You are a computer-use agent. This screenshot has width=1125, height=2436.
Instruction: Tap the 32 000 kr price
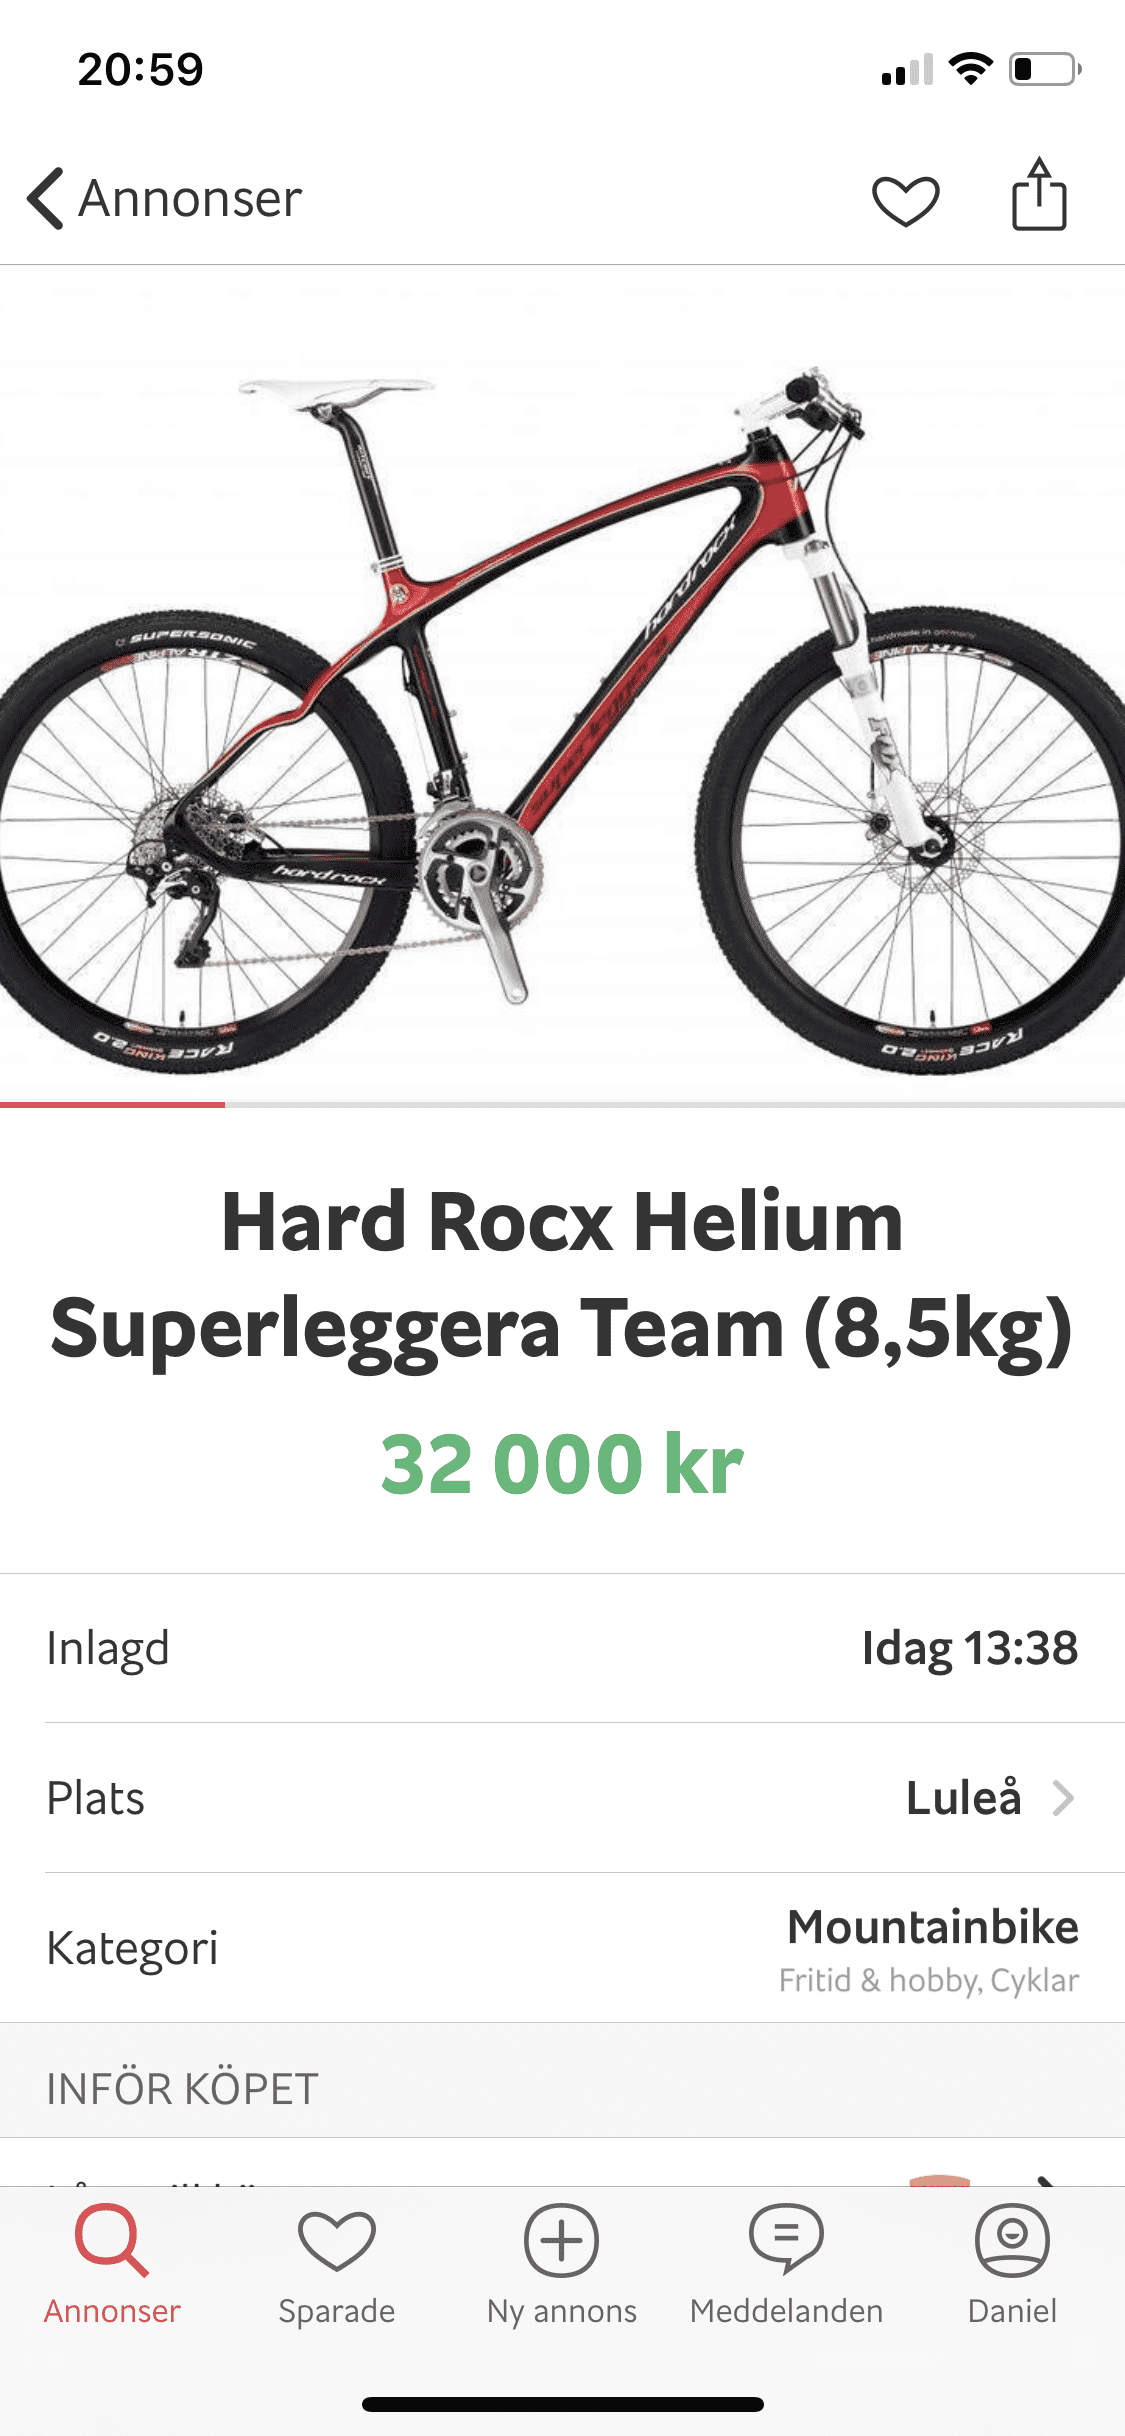click(x=562, y=1464)
